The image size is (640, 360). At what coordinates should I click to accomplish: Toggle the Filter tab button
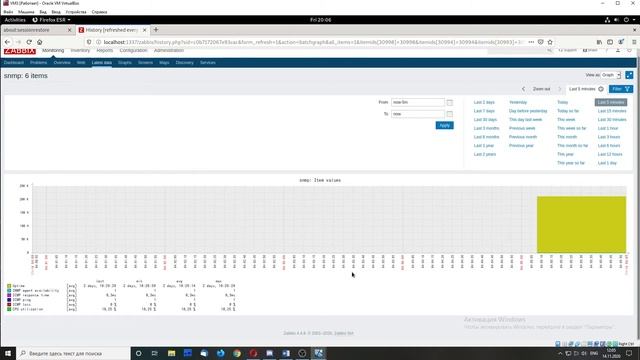click(621, 89)
